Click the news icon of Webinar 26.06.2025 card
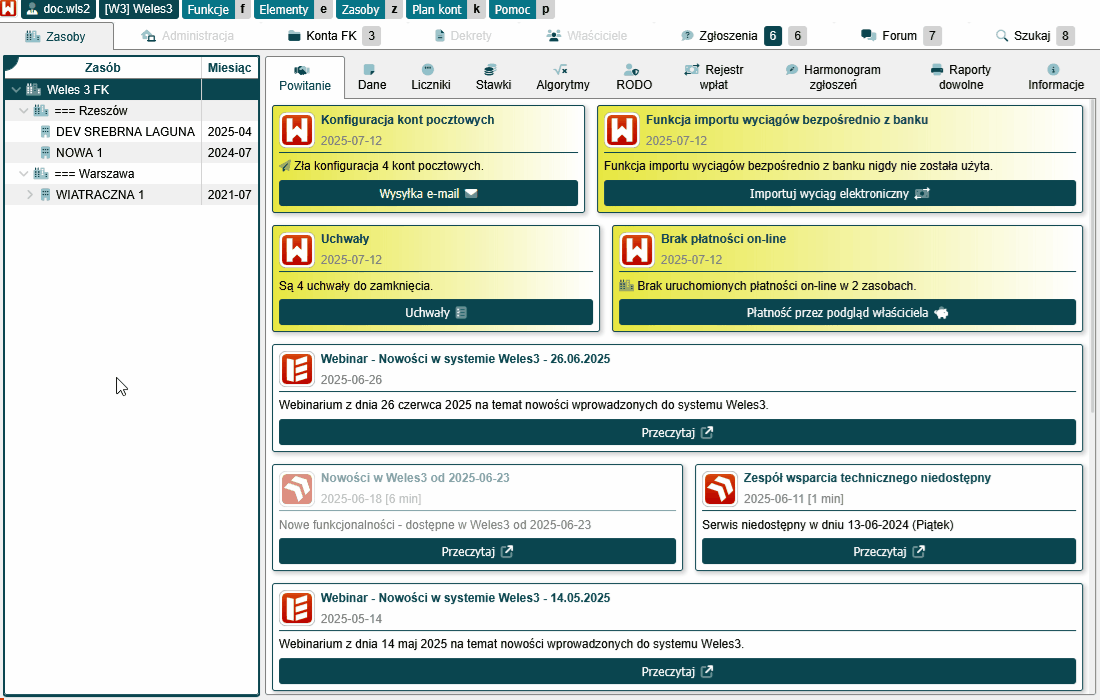Image resolution: width=1100 pixels, height=700 pixels. point(297,370)
